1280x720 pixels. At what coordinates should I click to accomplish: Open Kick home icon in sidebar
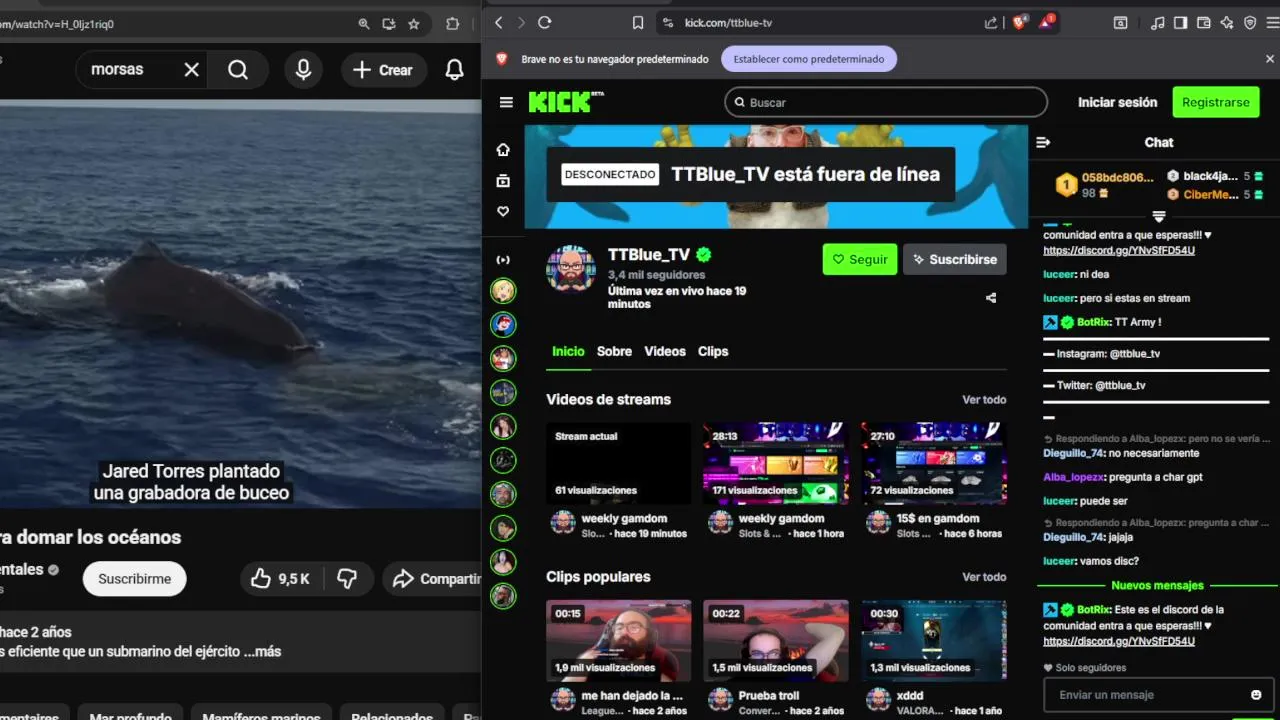503,149
